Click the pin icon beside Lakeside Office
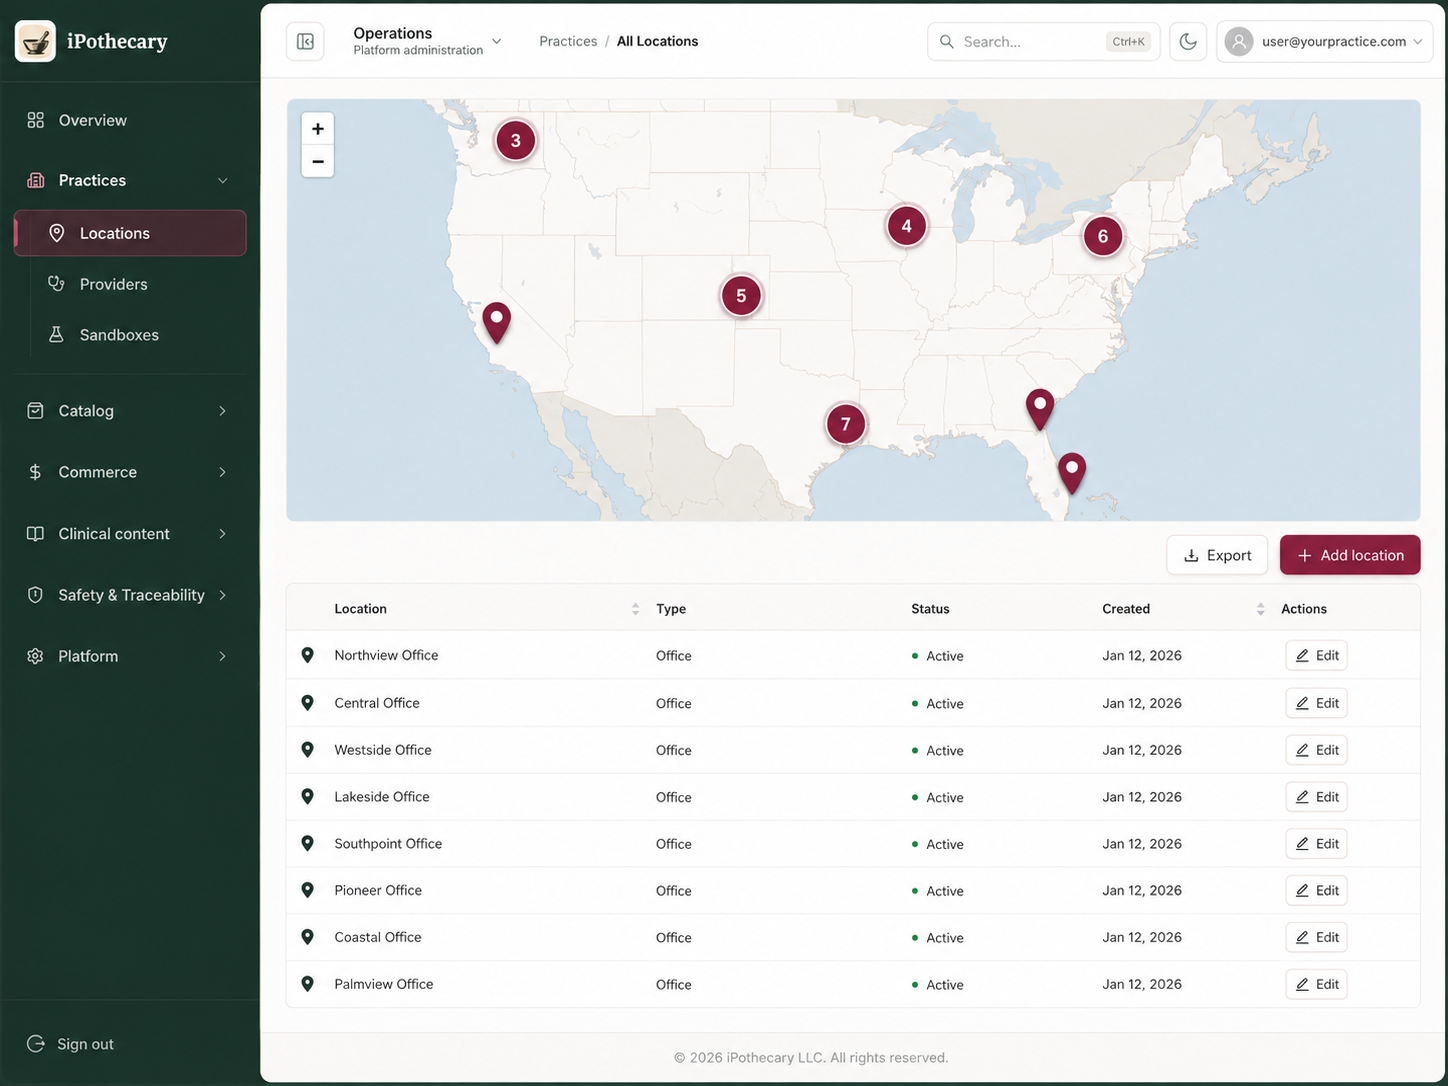 point(308,797)
